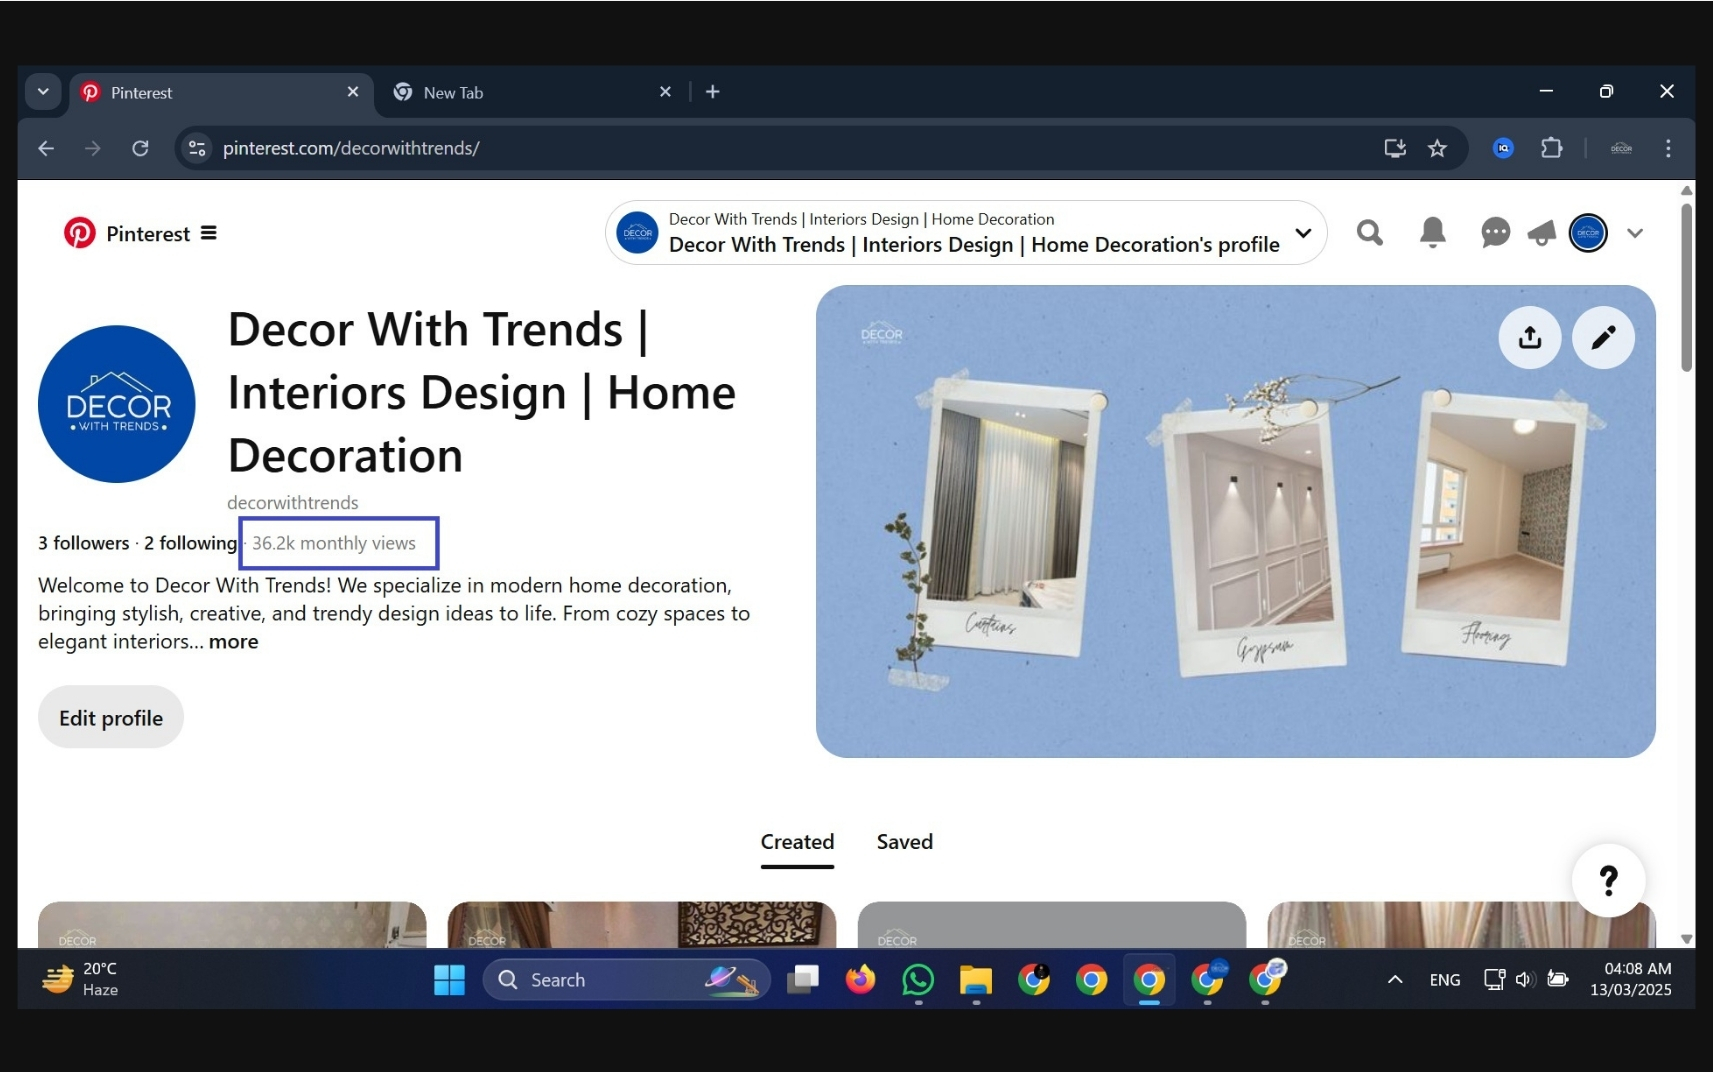The height and width of the screenshot is (1072, 1713).
Task: Go back in the browser
Action: pyautogui.click(x=46, y=148)
